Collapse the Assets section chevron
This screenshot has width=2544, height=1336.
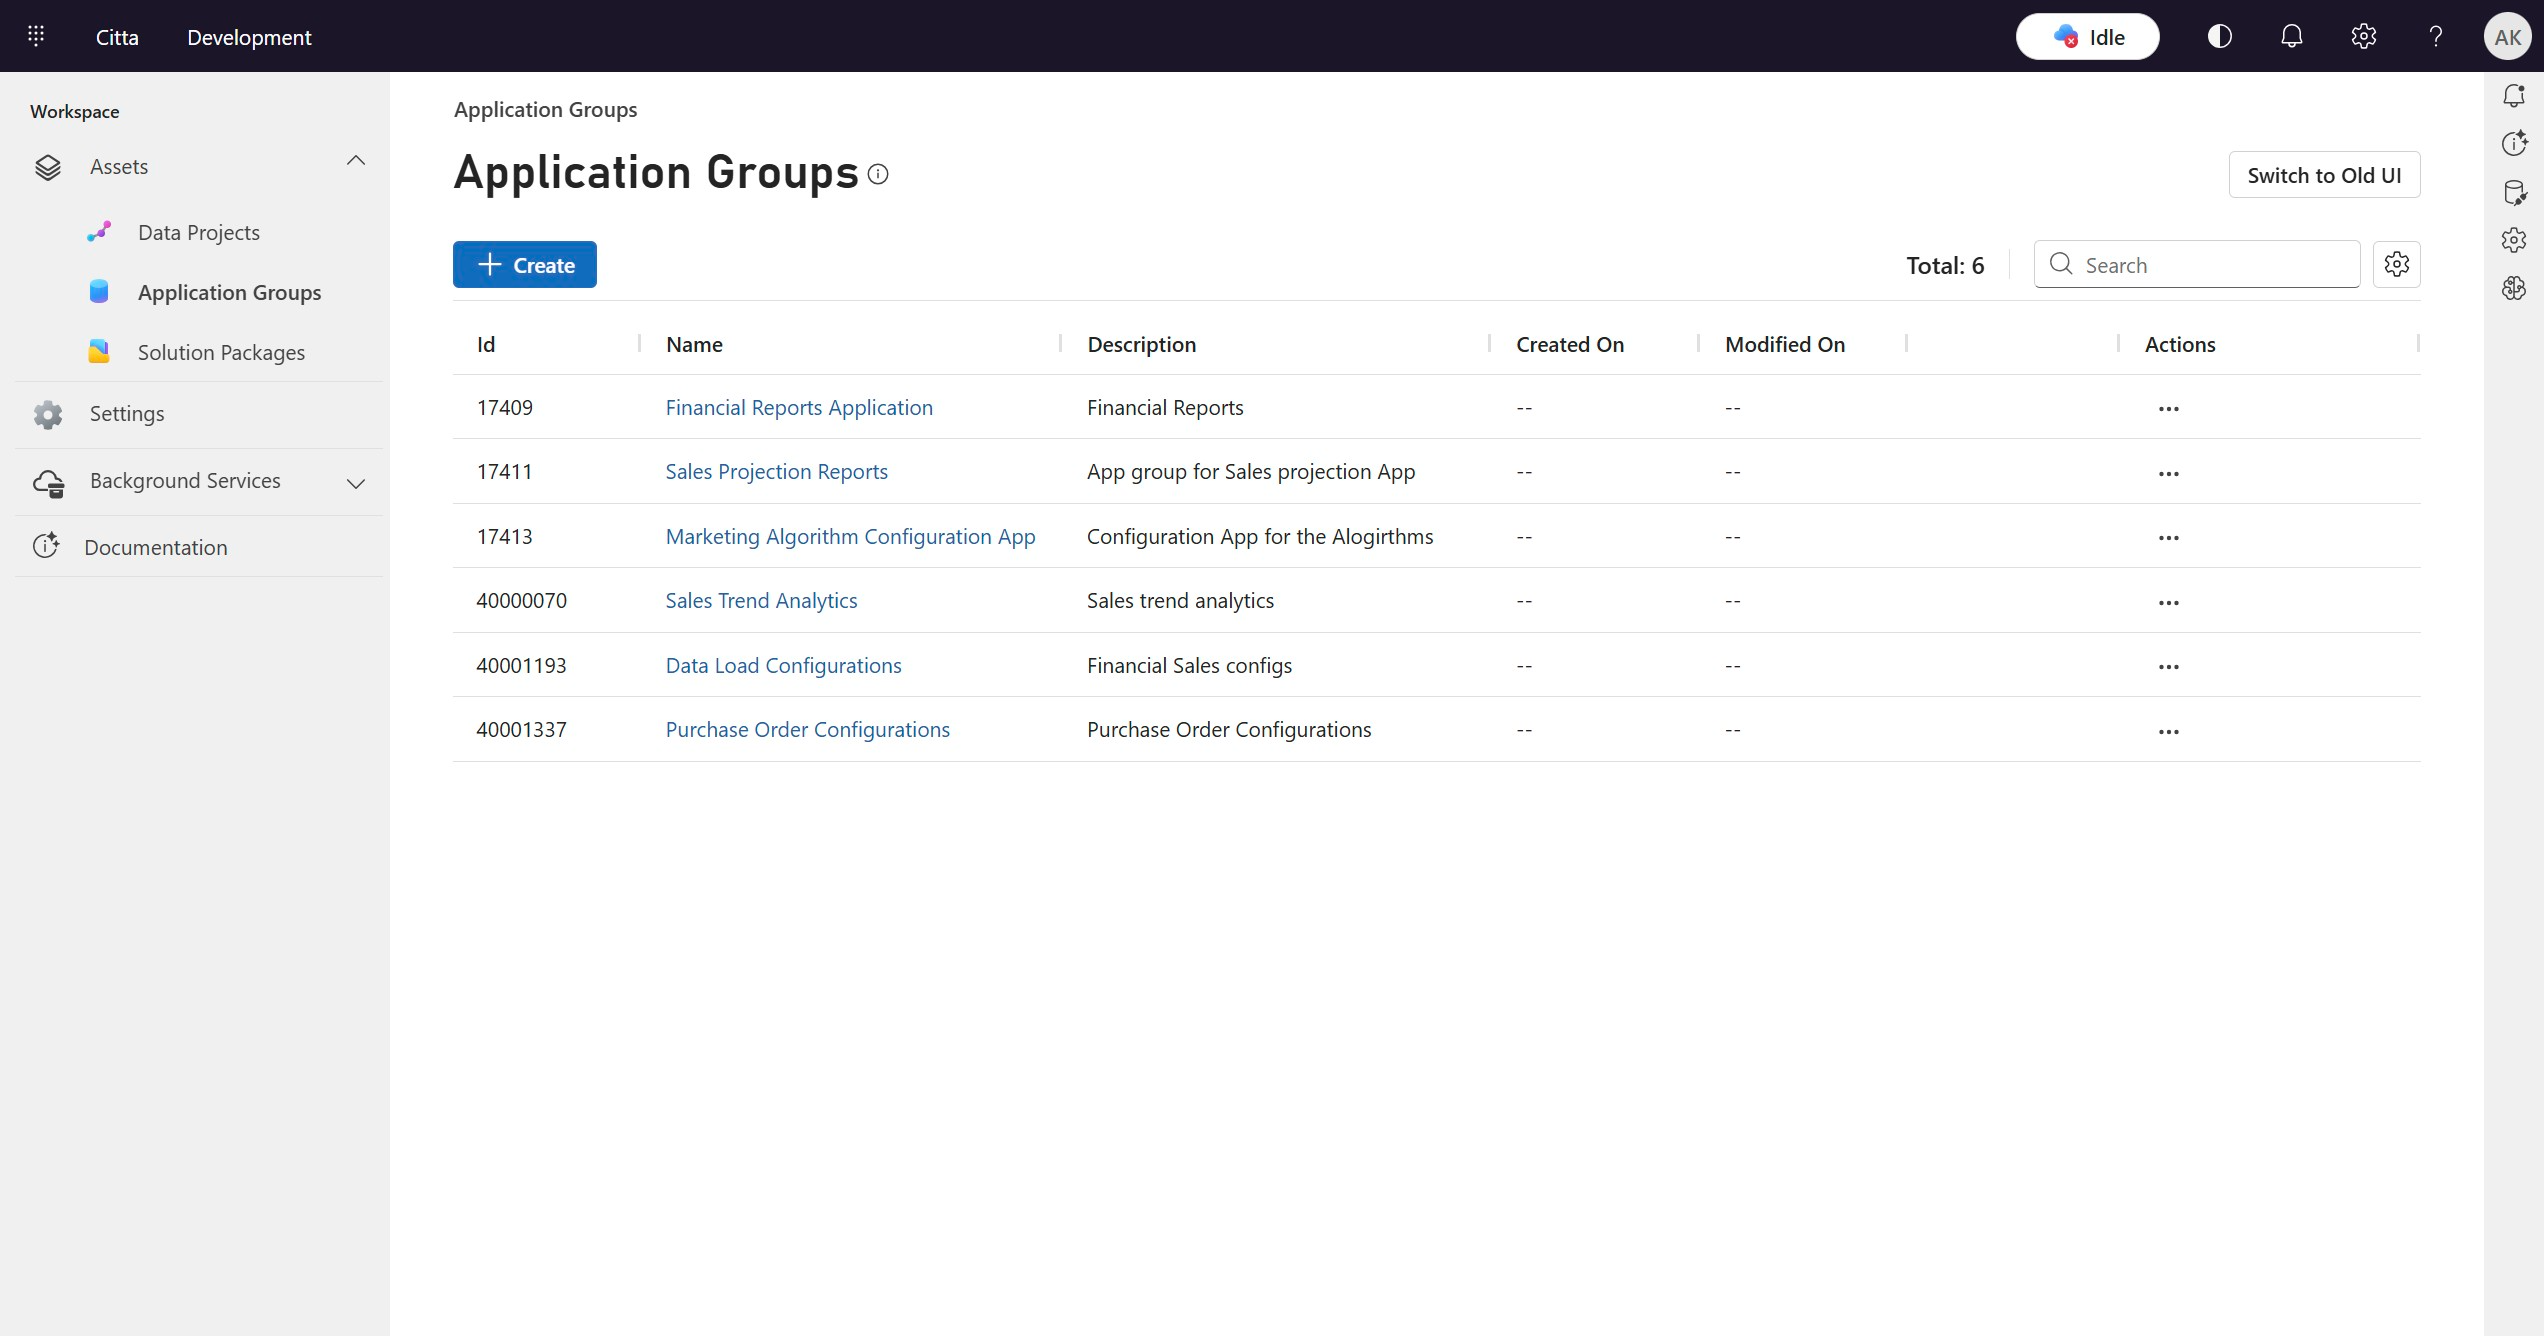coord(355,161)
